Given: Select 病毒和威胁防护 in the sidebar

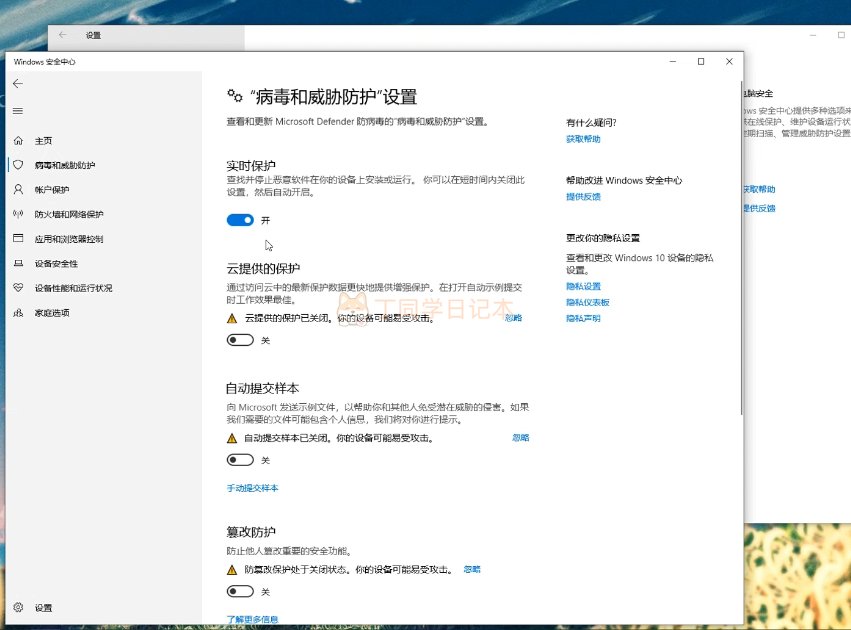Looking at the screenshot, I should [x=65, y=165].
